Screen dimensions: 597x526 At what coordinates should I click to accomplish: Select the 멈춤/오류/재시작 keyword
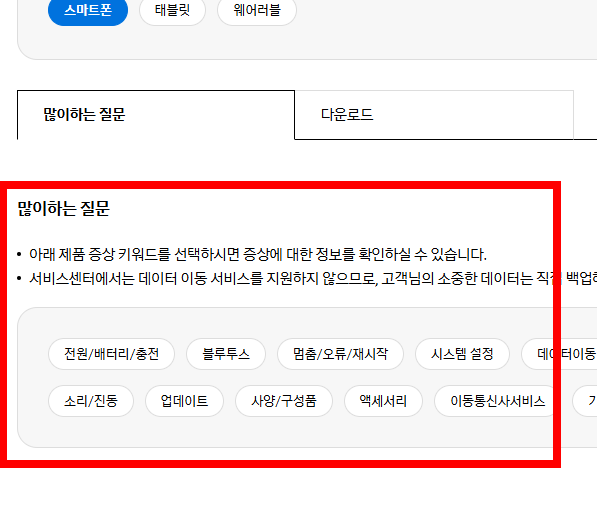pyautogui.click(x=340, y=354)
